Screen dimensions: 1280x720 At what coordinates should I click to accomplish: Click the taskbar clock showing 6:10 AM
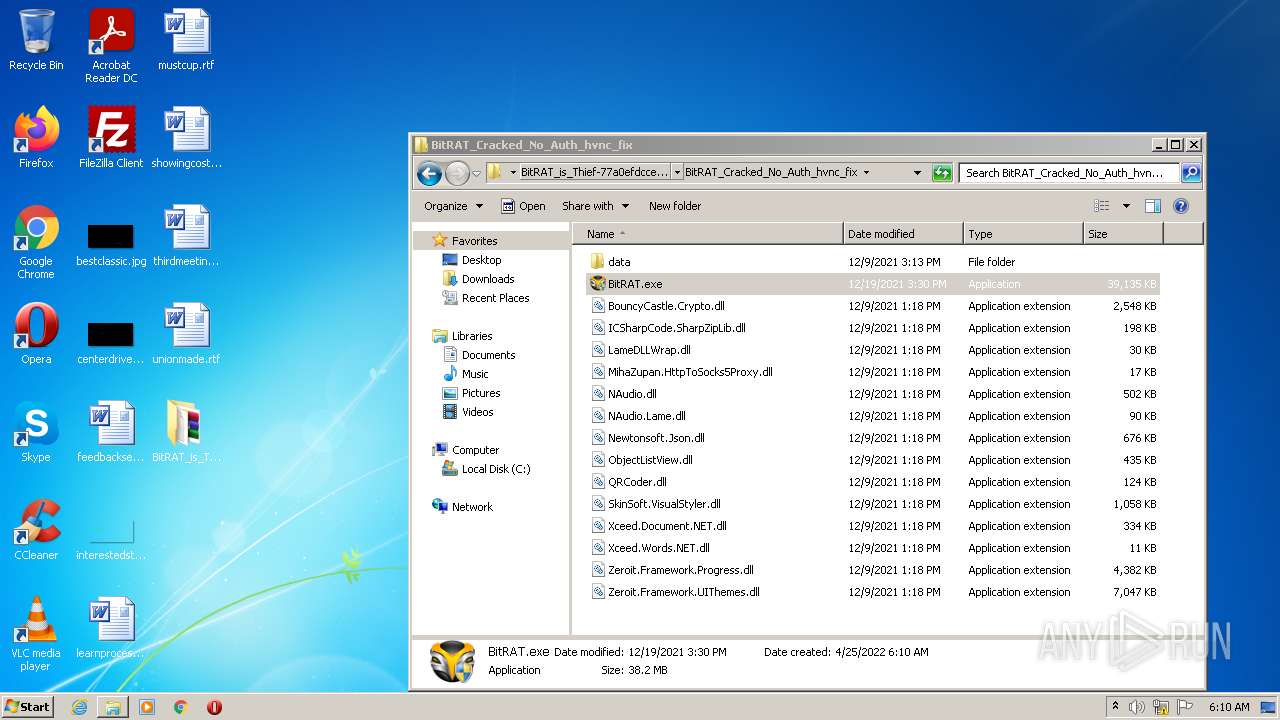click(x=1229, y=707)
